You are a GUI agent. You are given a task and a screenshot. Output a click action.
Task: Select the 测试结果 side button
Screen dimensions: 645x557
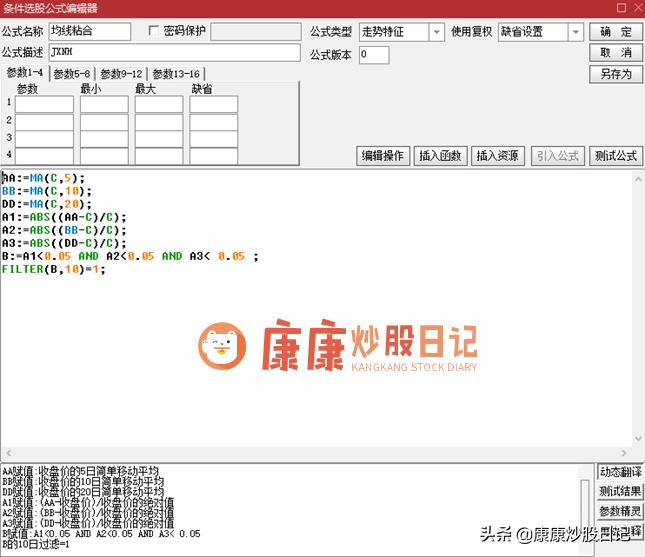coord(620,492)
